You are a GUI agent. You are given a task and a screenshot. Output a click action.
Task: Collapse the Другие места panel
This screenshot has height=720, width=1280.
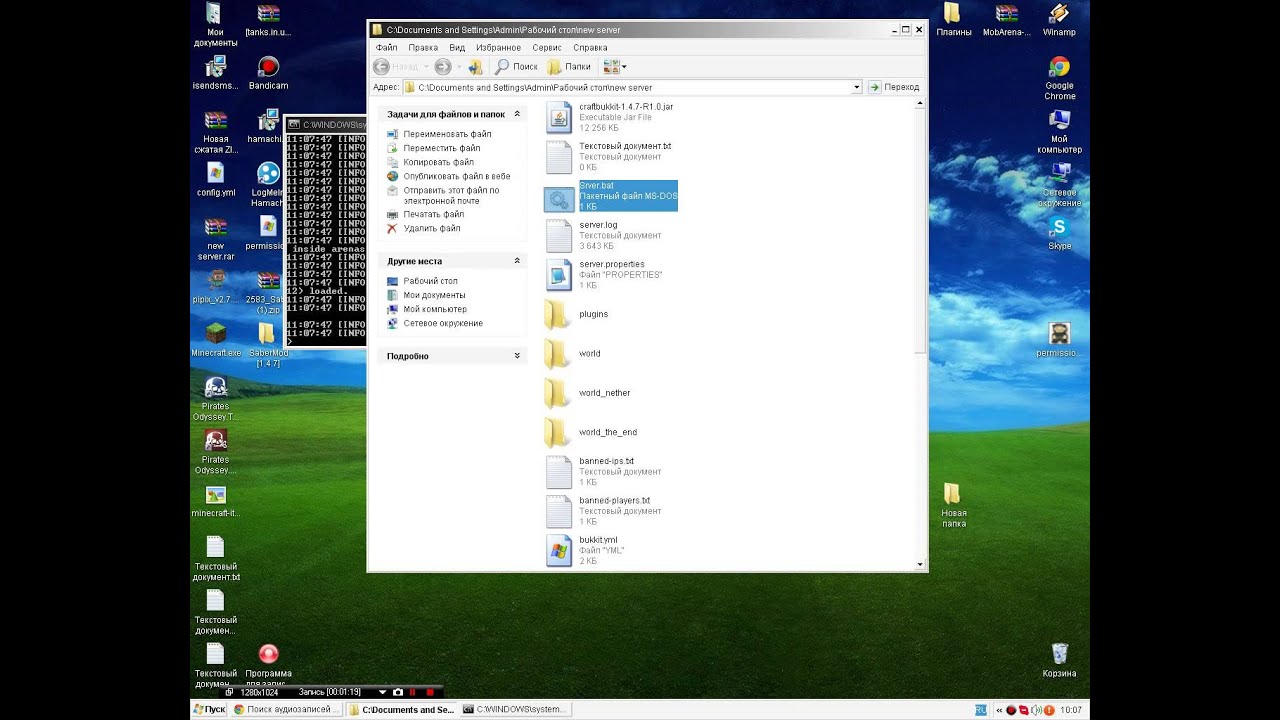click(517, 261)
